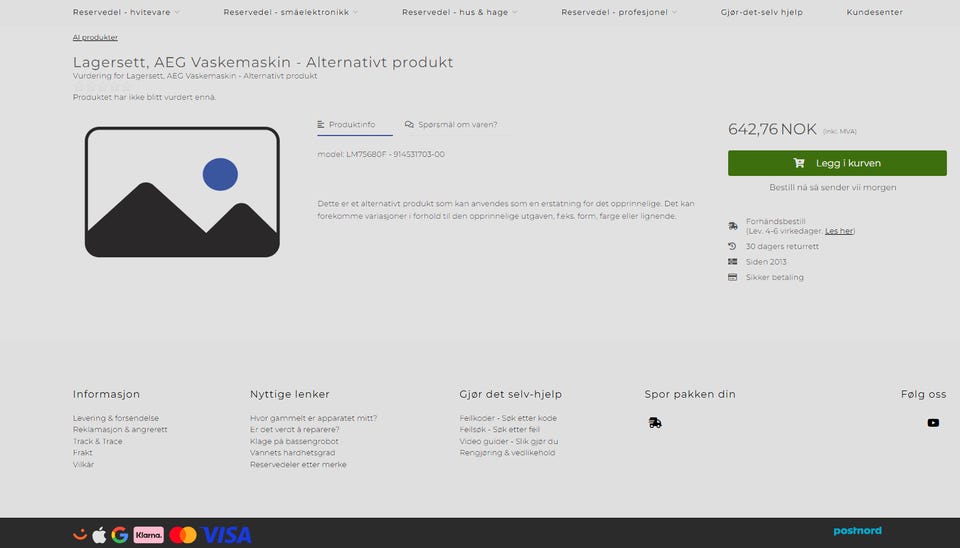Click the credit card Sikker betaling icon
This screenshot has width=960, height=548.
point(732,277)
